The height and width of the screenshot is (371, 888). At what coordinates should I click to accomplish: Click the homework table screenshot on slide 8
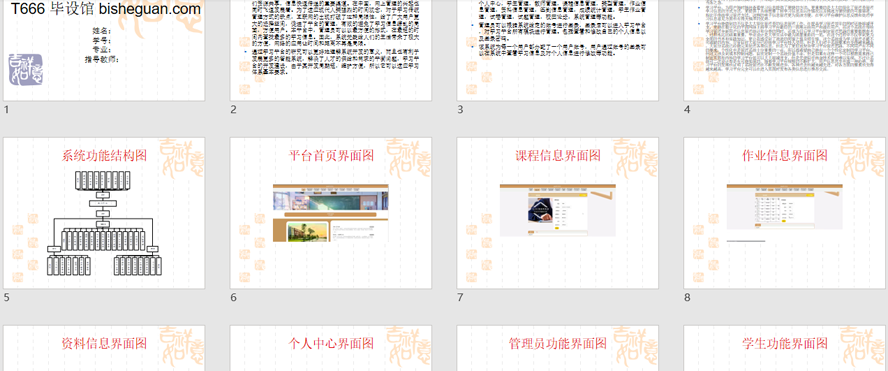click(x=784, y=207)
